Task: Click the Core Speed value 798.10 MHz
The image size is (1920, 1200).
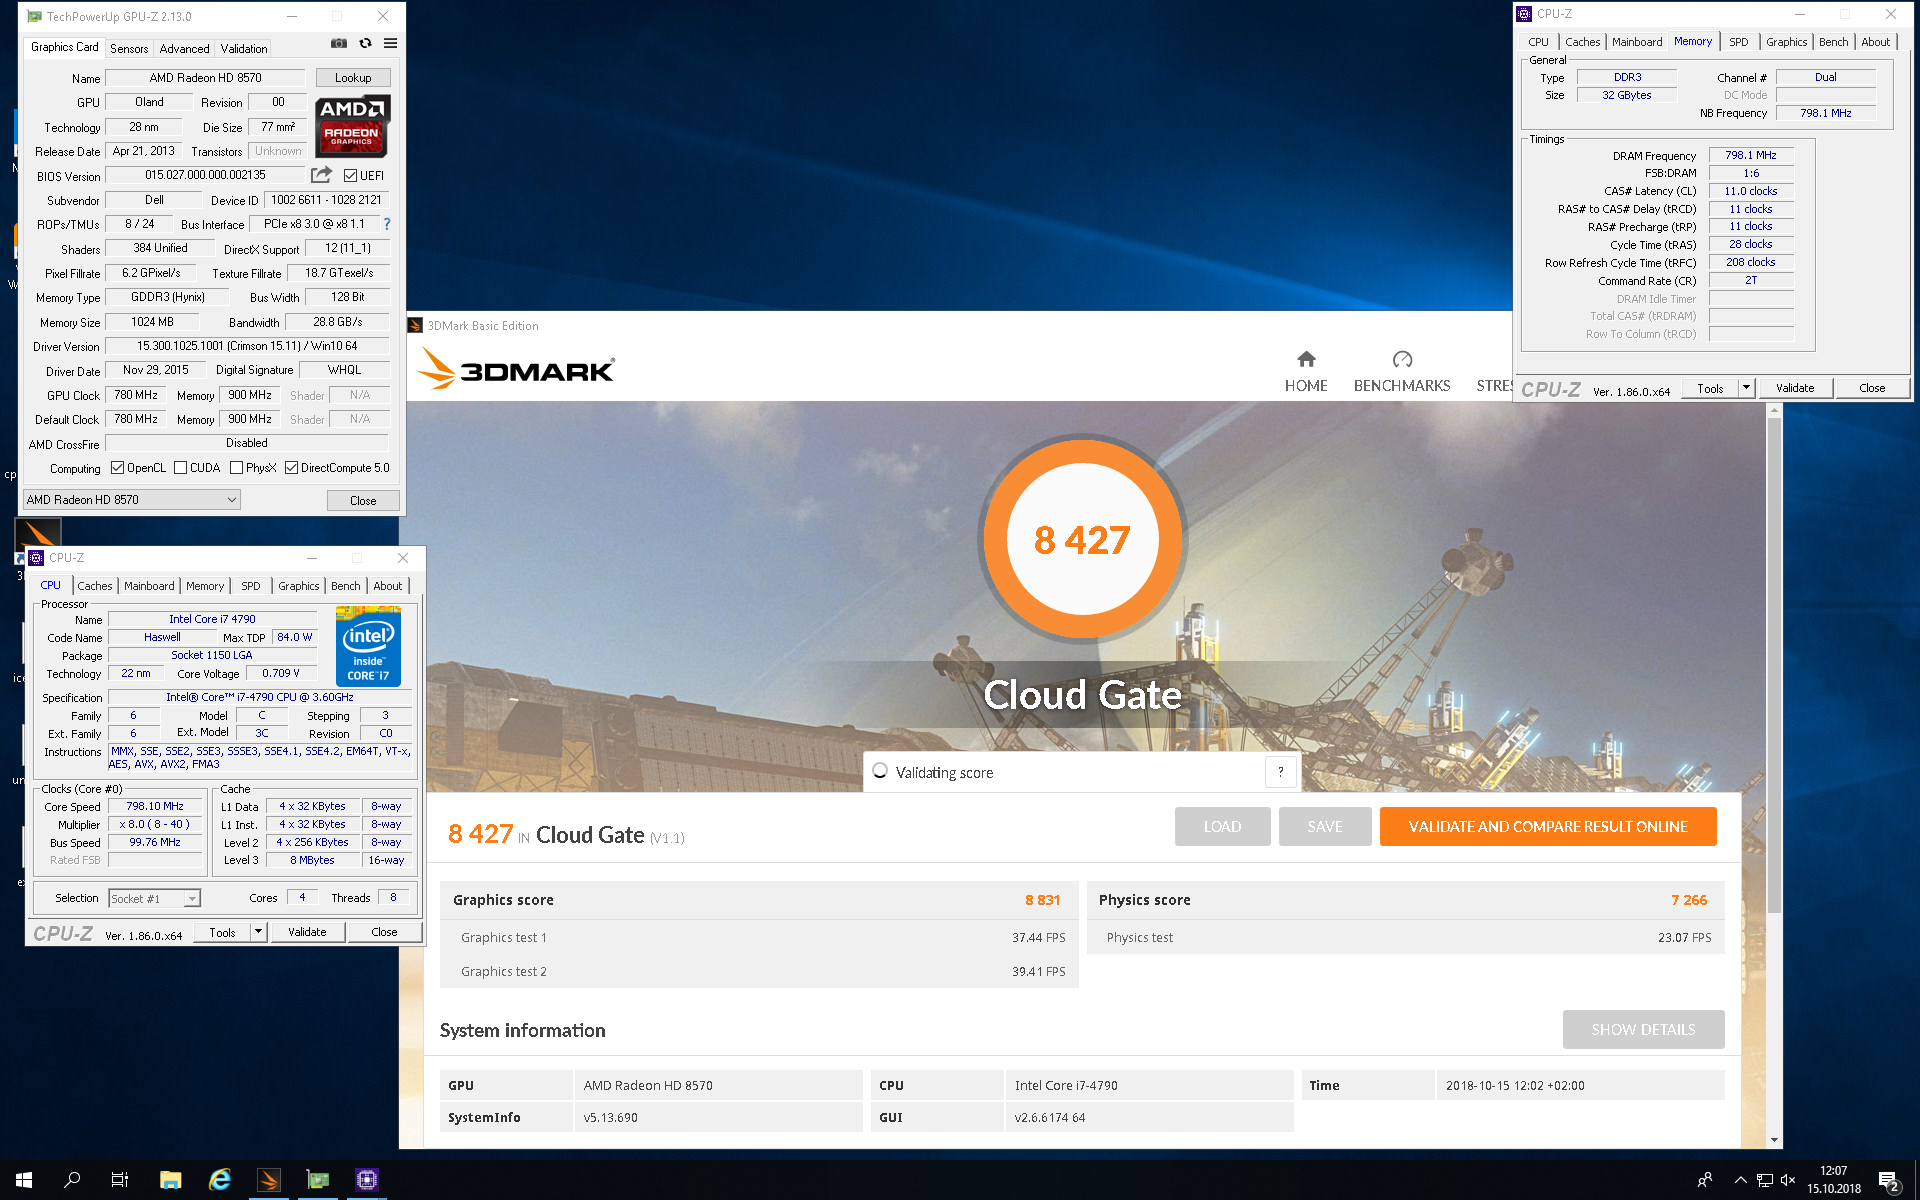Action: tap(155, 806)
